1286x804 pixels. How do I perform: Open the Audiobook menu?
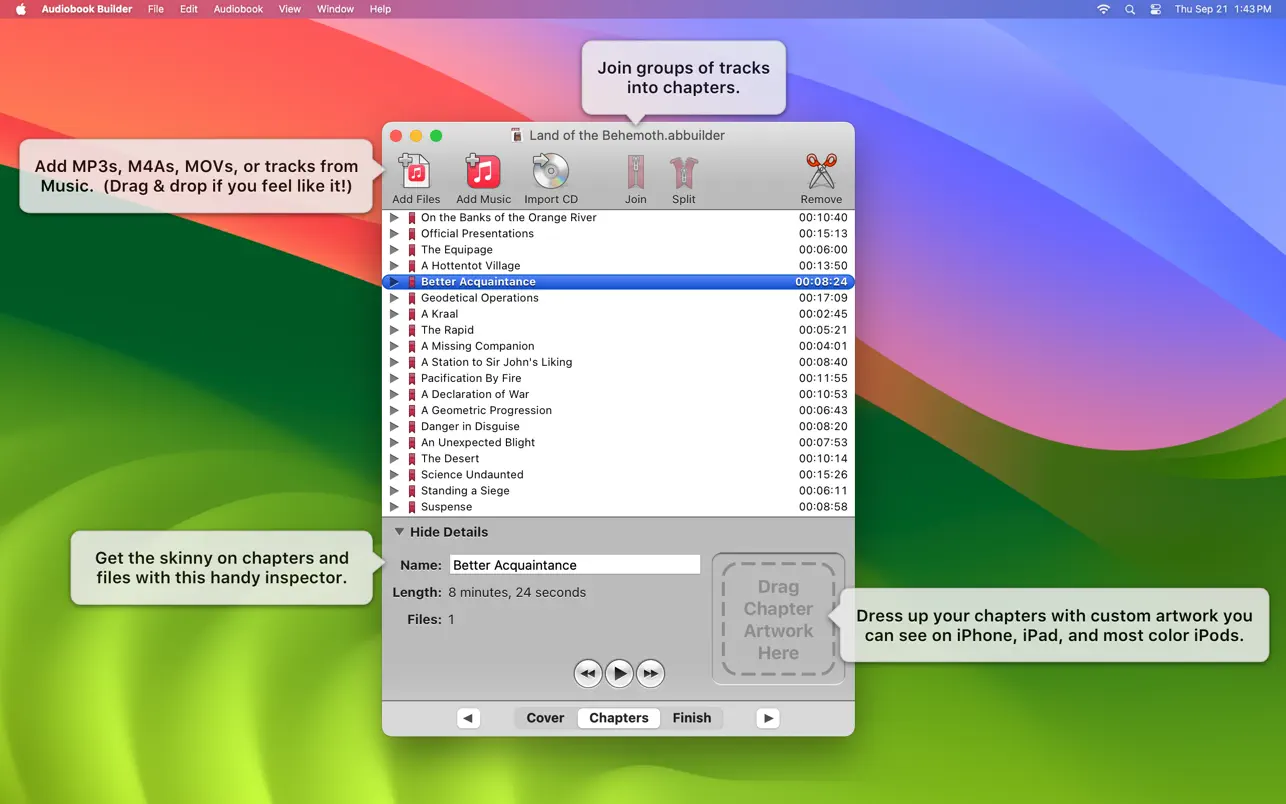[x=238, y=9]
